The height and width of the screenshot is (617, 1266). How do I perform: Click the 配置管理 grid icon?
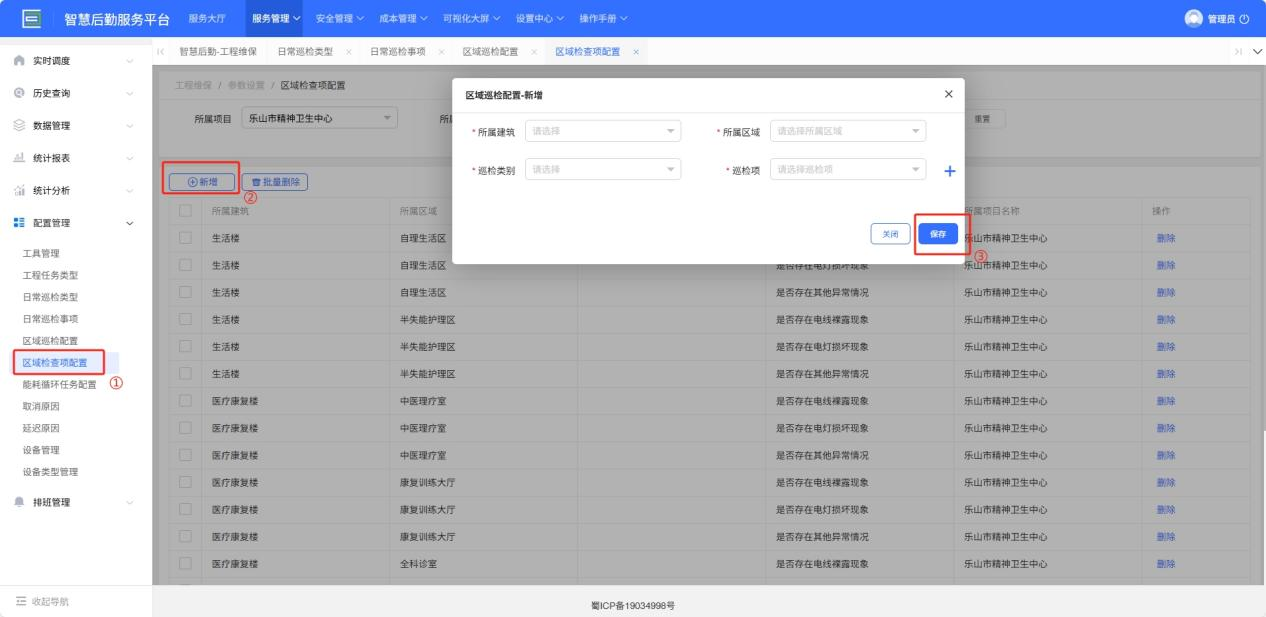pos(20,223)
